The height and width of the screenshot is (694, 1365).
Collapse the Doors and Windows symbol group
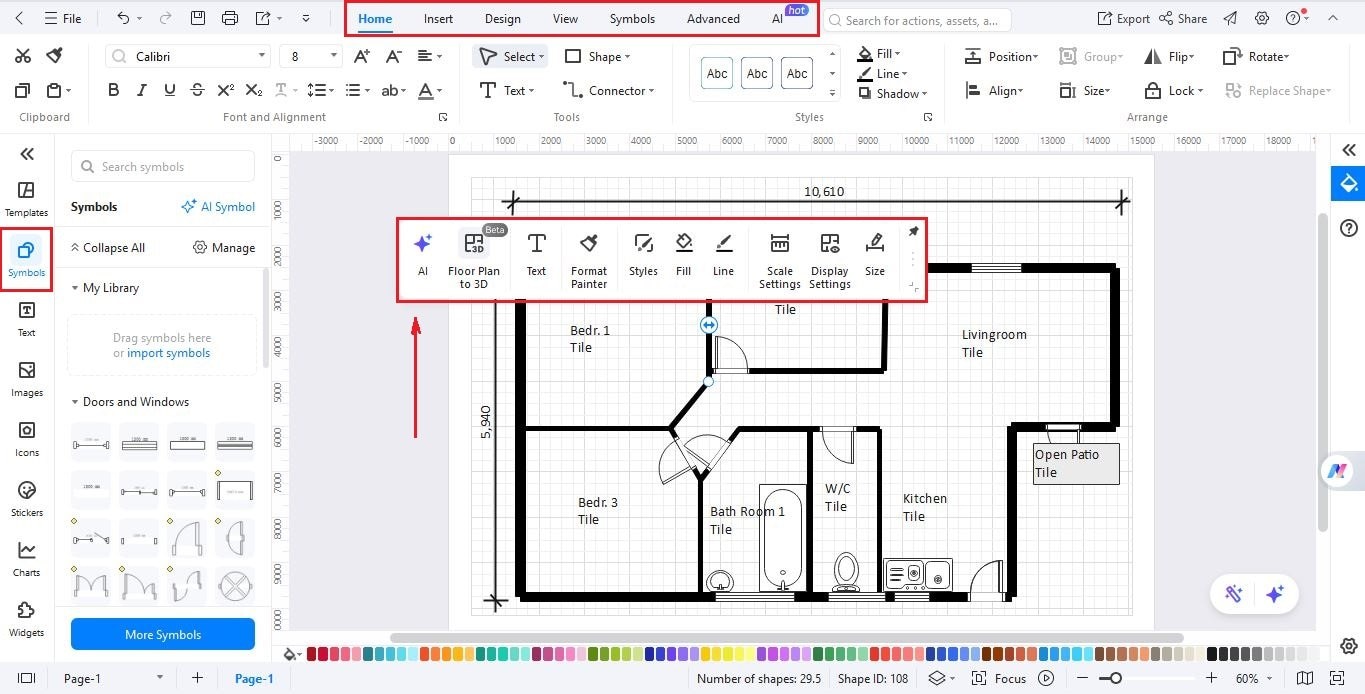pyautogui.click(x=73, y=401)
